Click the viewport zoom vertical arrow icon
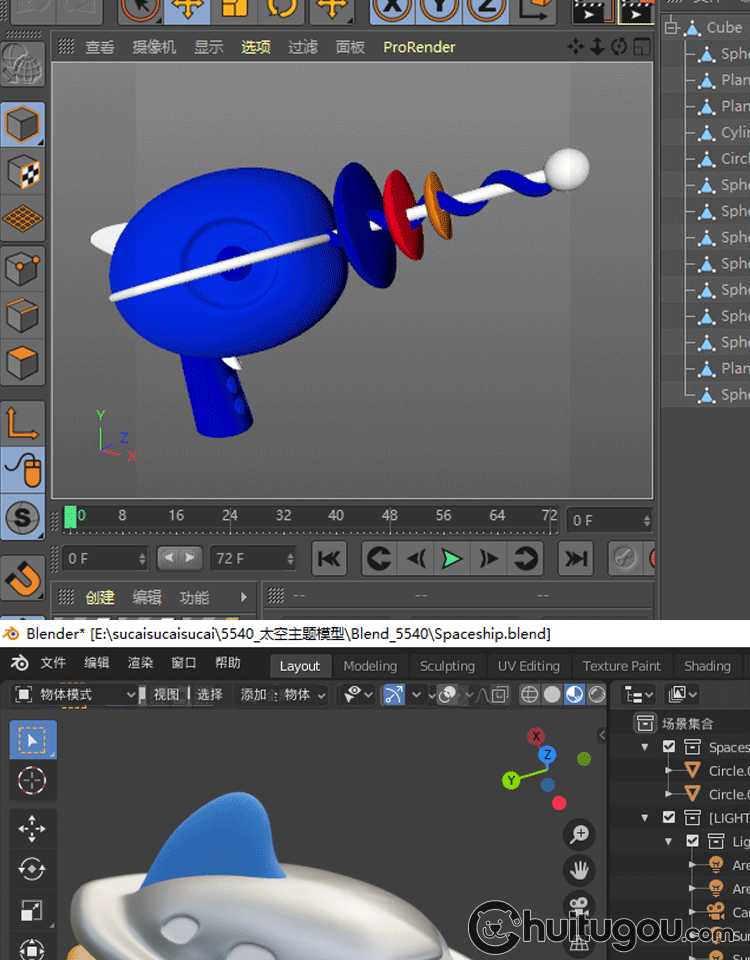The height and width of the screenshot is (960, 750). click(x=598, y=47)
